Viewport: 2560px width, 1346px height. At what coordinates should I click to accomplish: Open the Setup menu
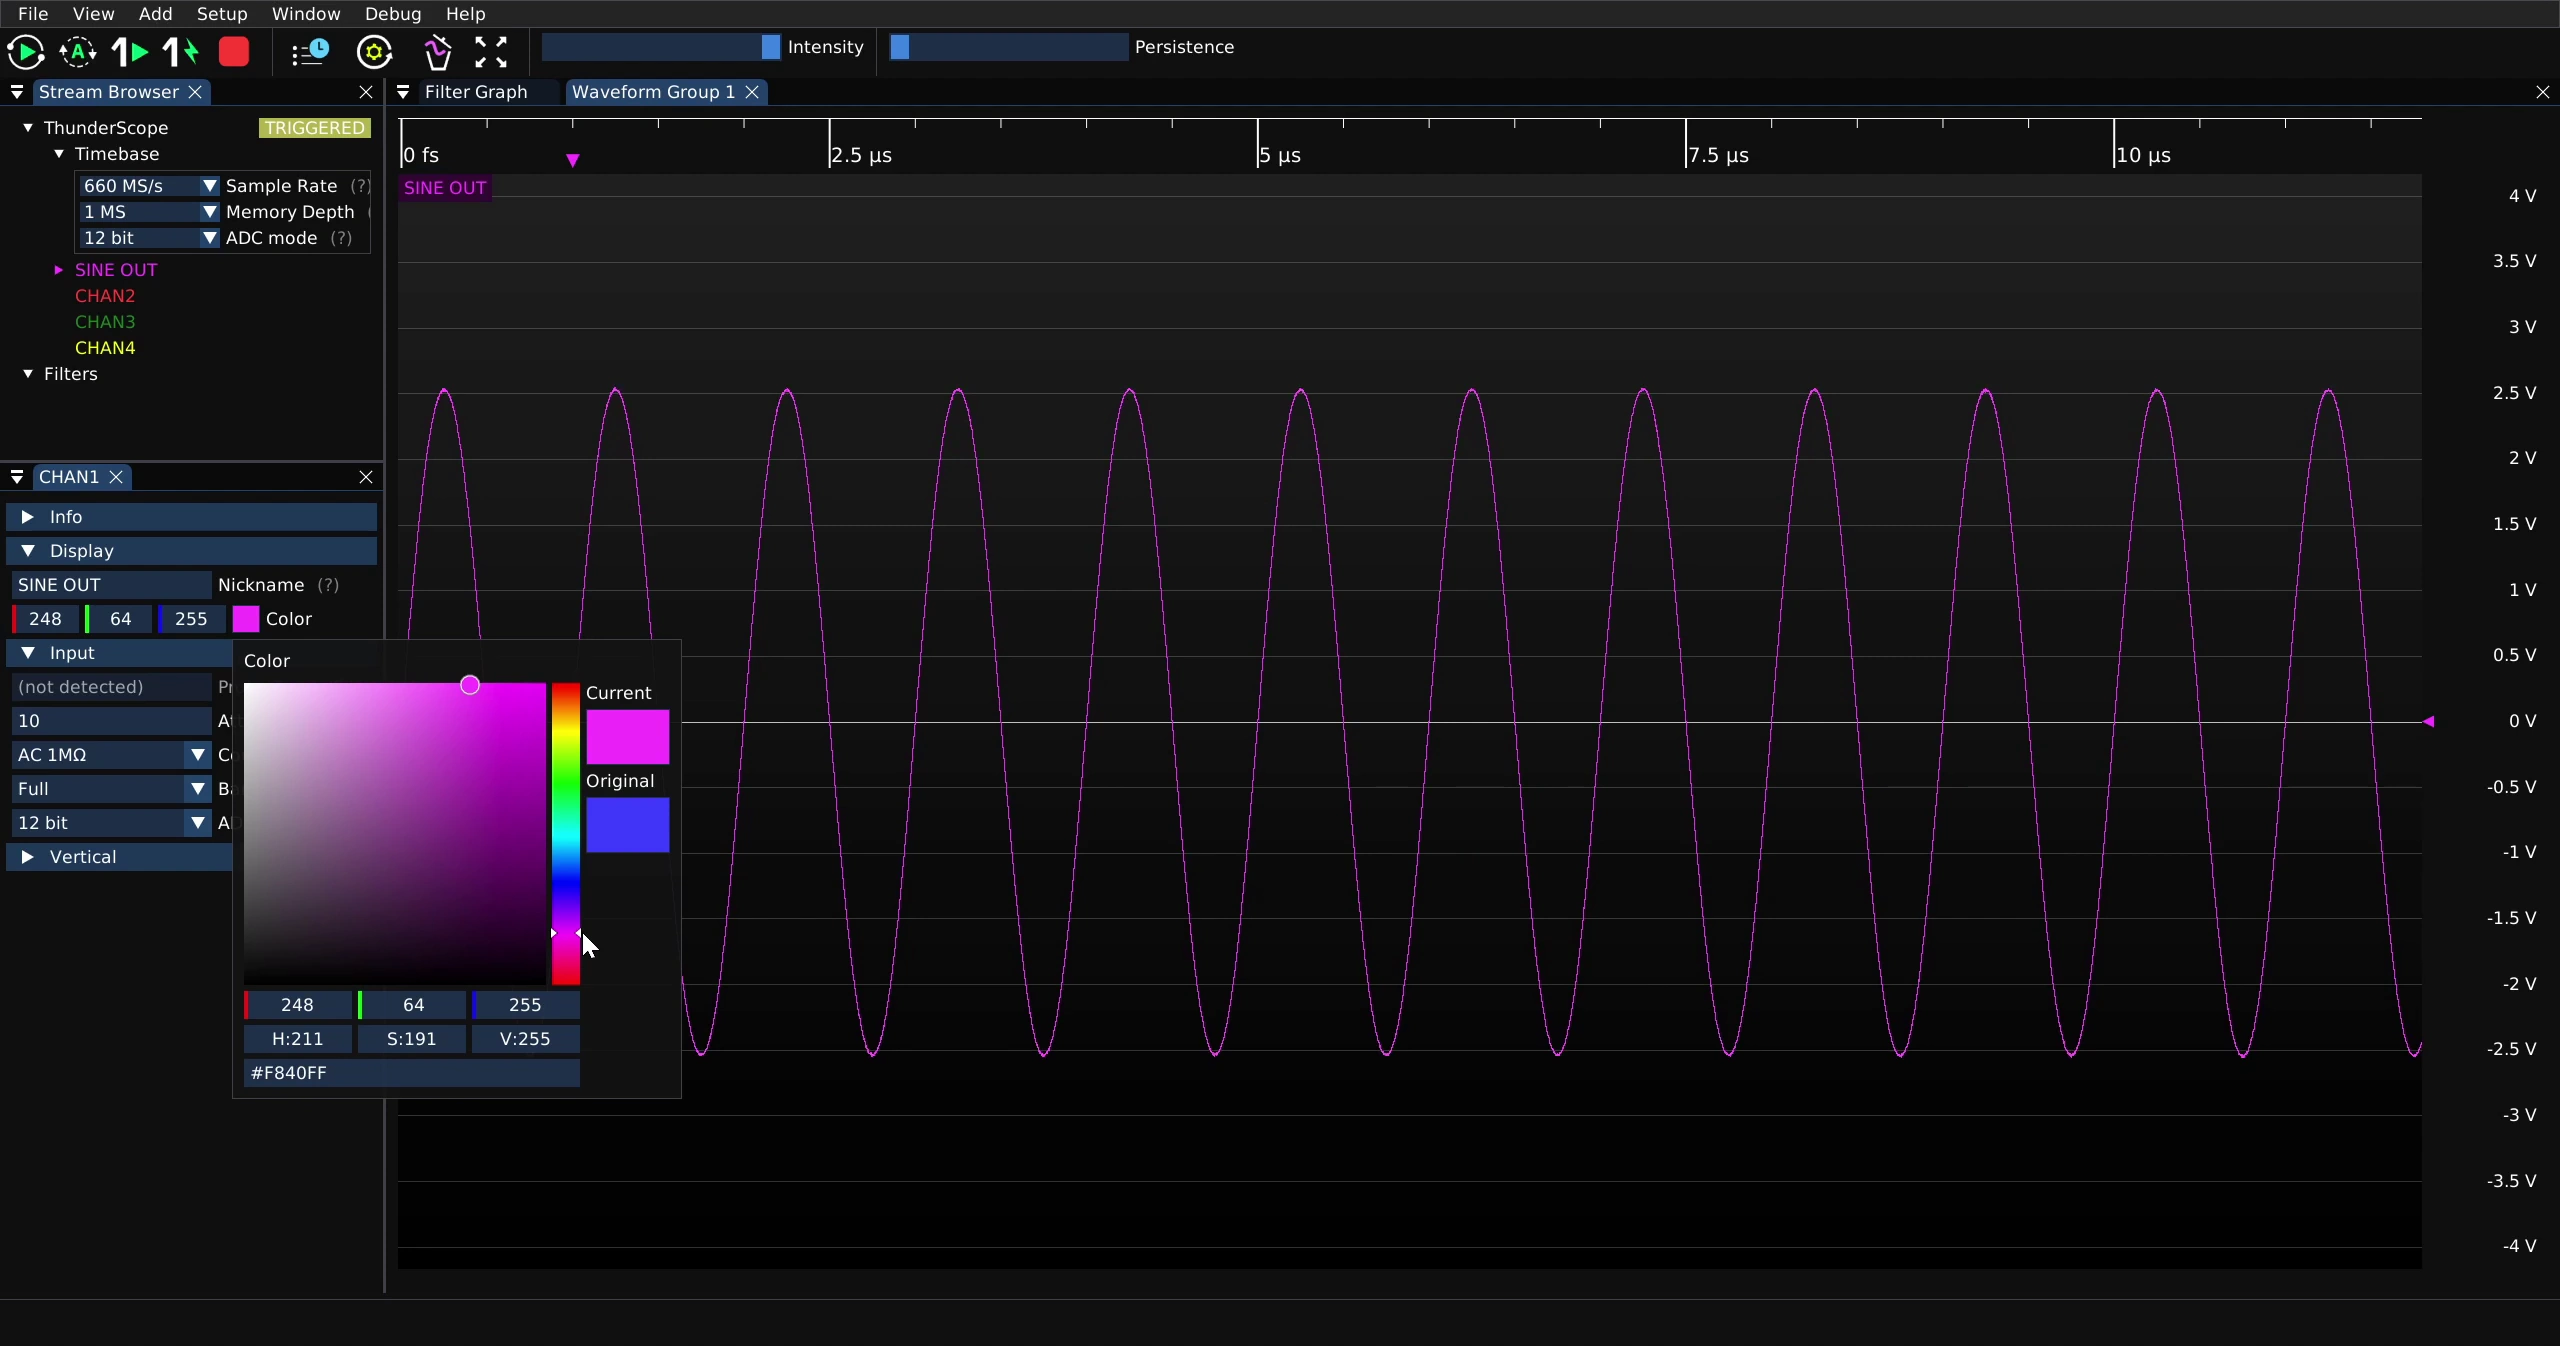(222, 14)
